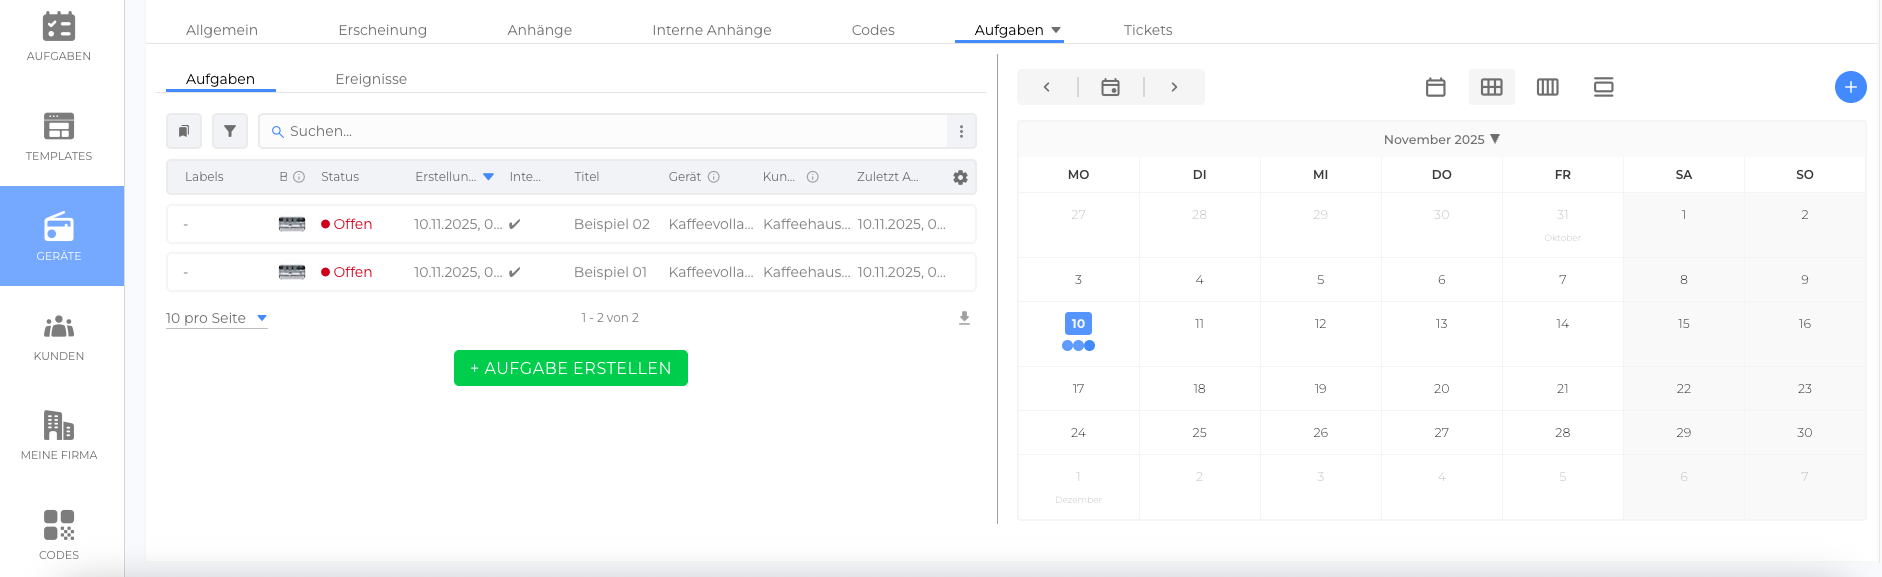Switch the calendar to month grid view
Viewport: 1882px width, 577px height.
click(x=1491, y=87)
